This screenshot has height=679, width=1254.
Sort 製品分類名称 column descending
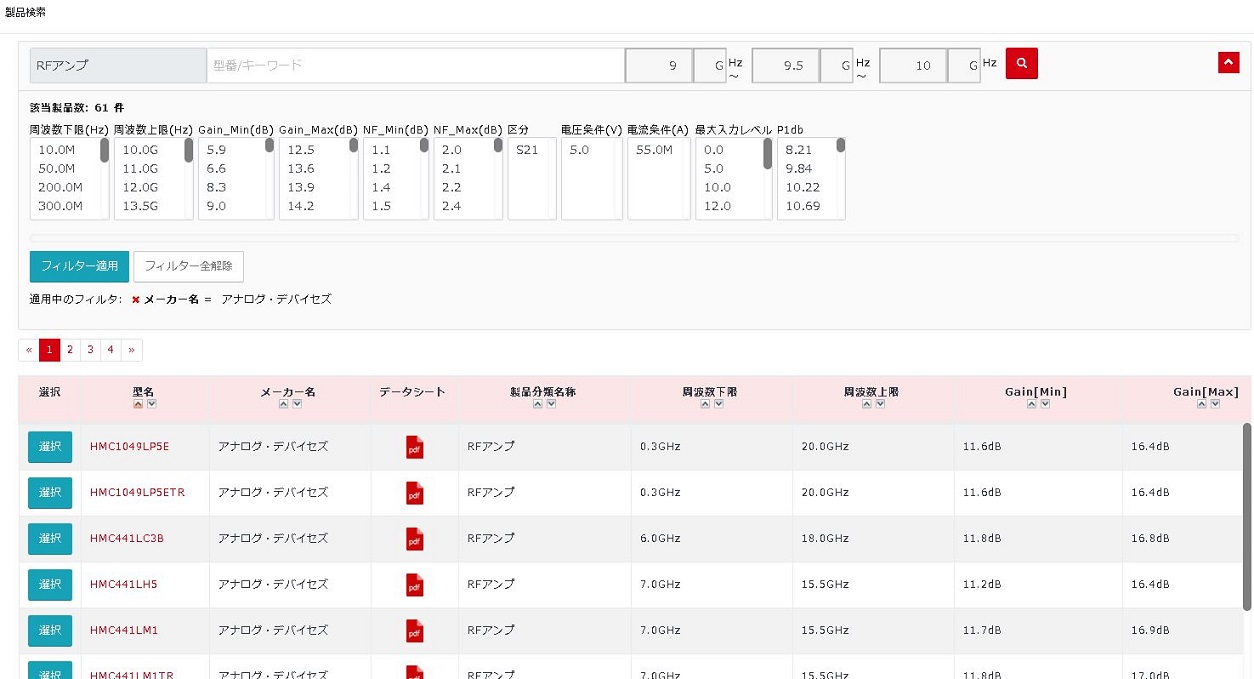[x=551, y=405]
